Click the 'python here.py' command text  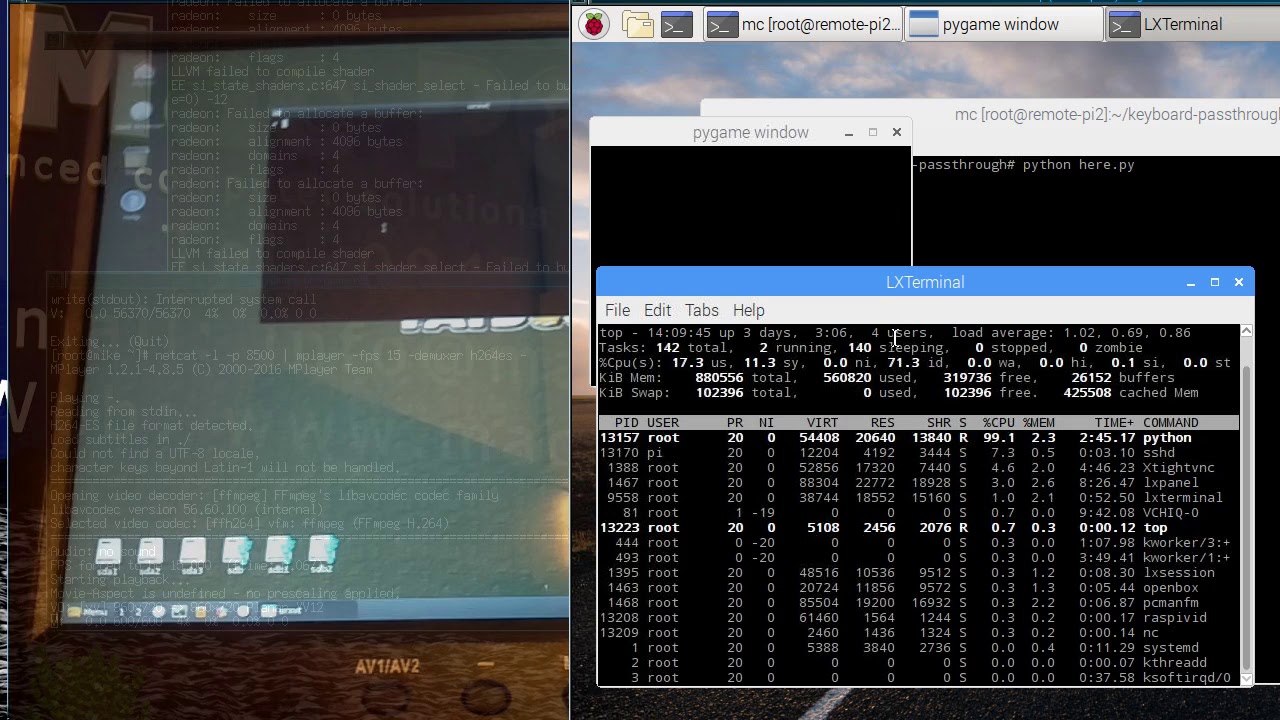point(1078,165)
